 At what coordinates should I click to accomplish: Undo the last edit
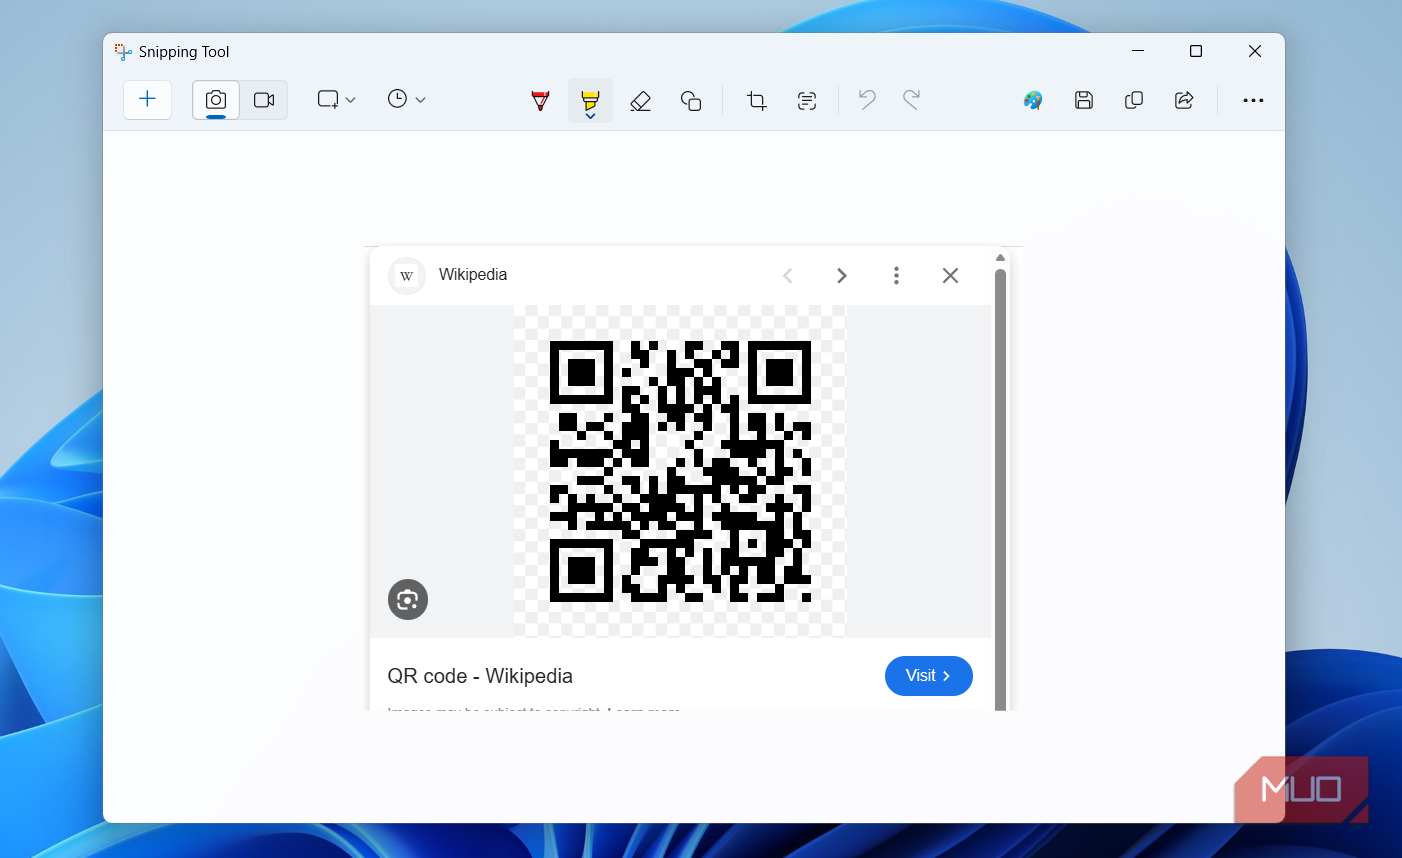(867, 100)
